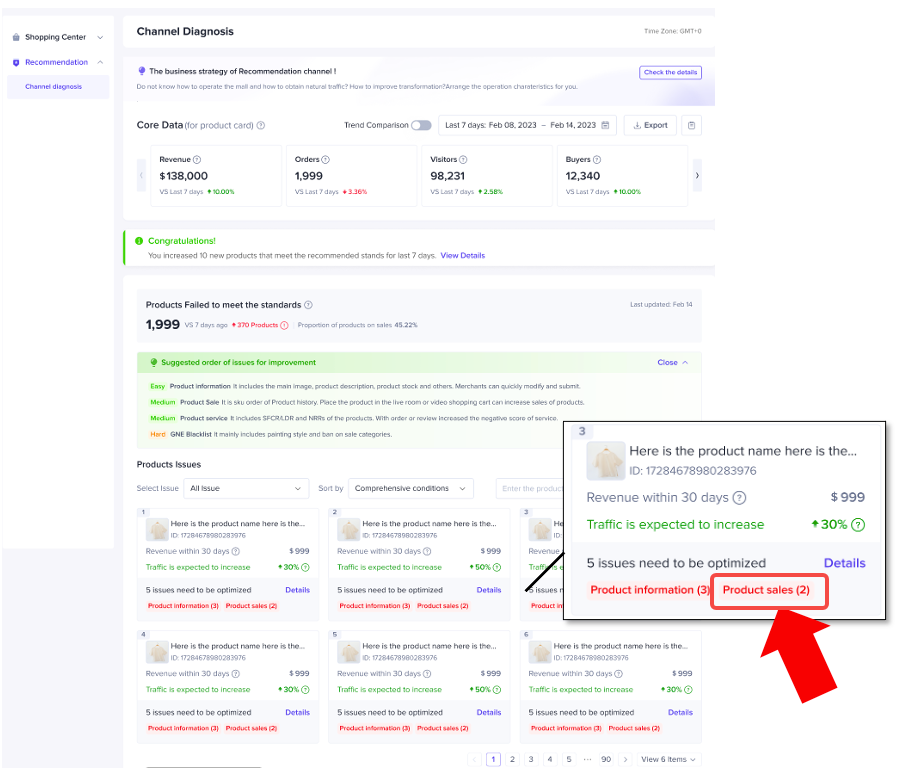Select Channel diagnosis in the sidebar
The width and height of the screenshot is (923, 774).
[54, 87]
